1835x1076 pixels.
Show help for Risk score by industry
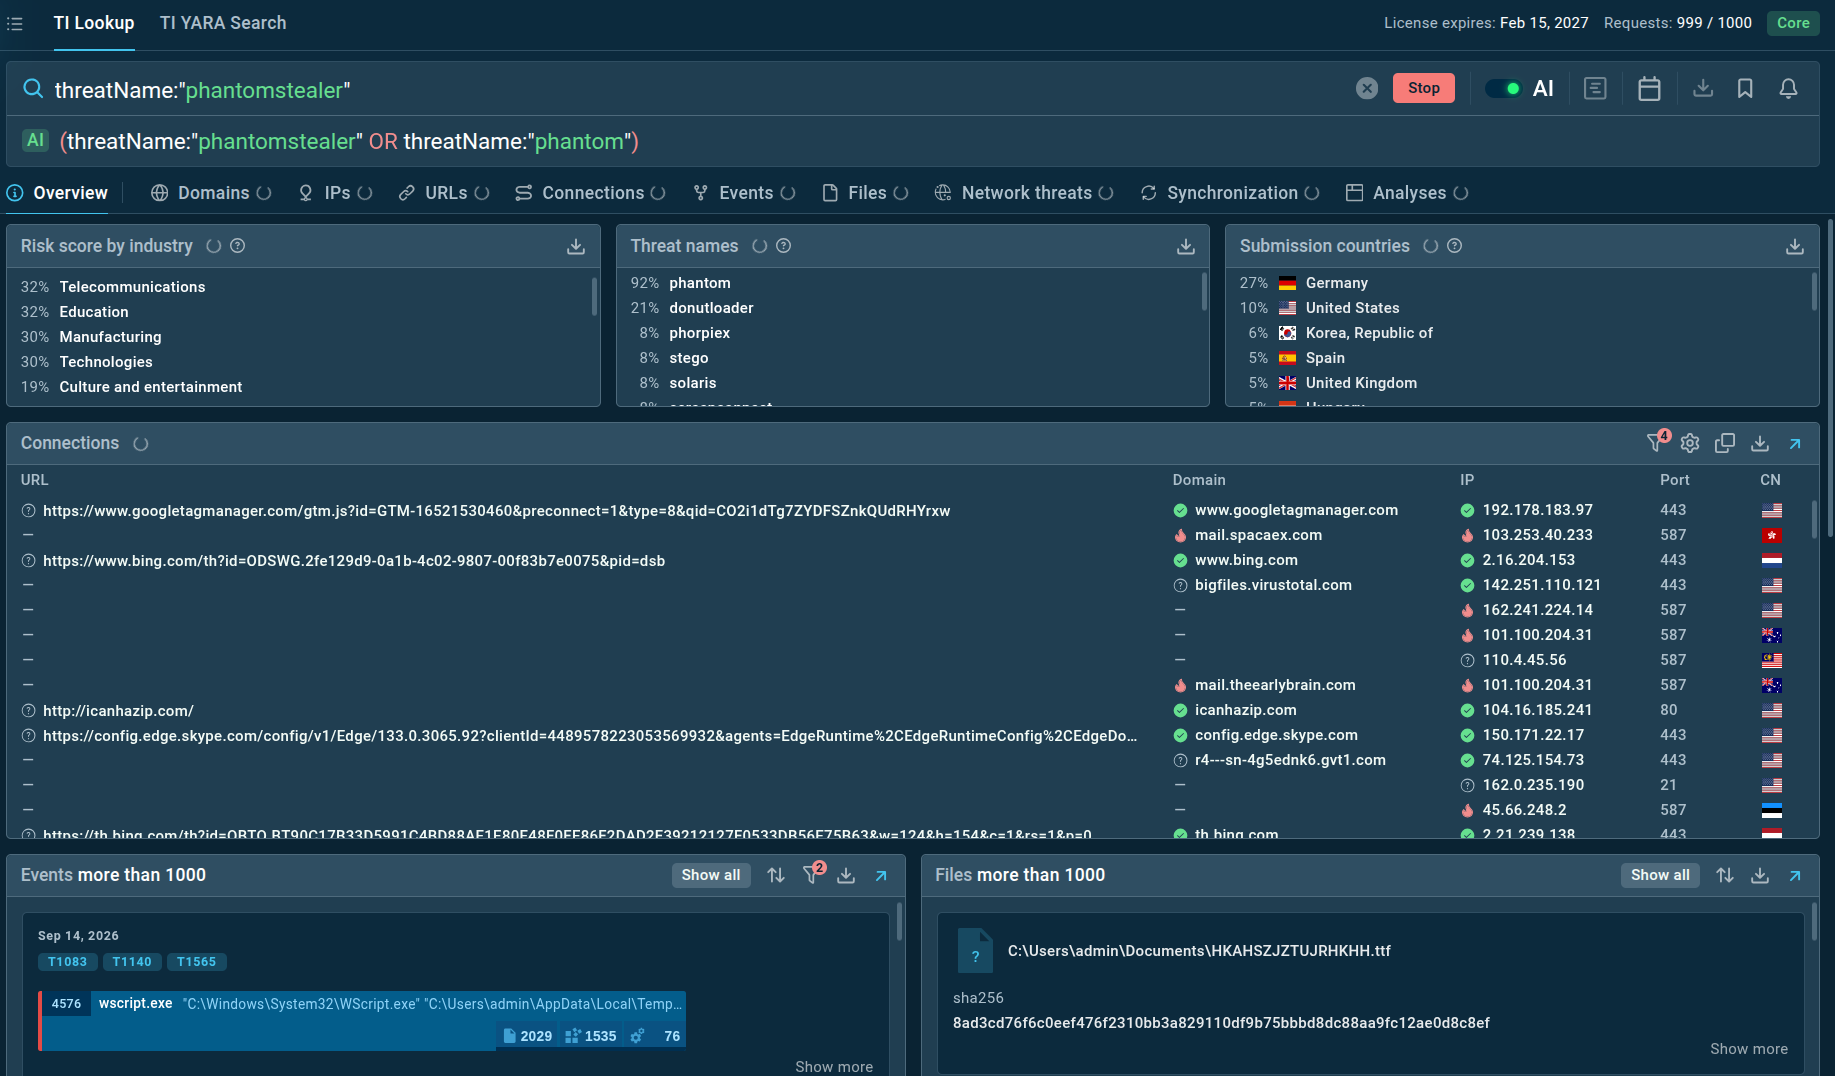click(x=238, y=246)
